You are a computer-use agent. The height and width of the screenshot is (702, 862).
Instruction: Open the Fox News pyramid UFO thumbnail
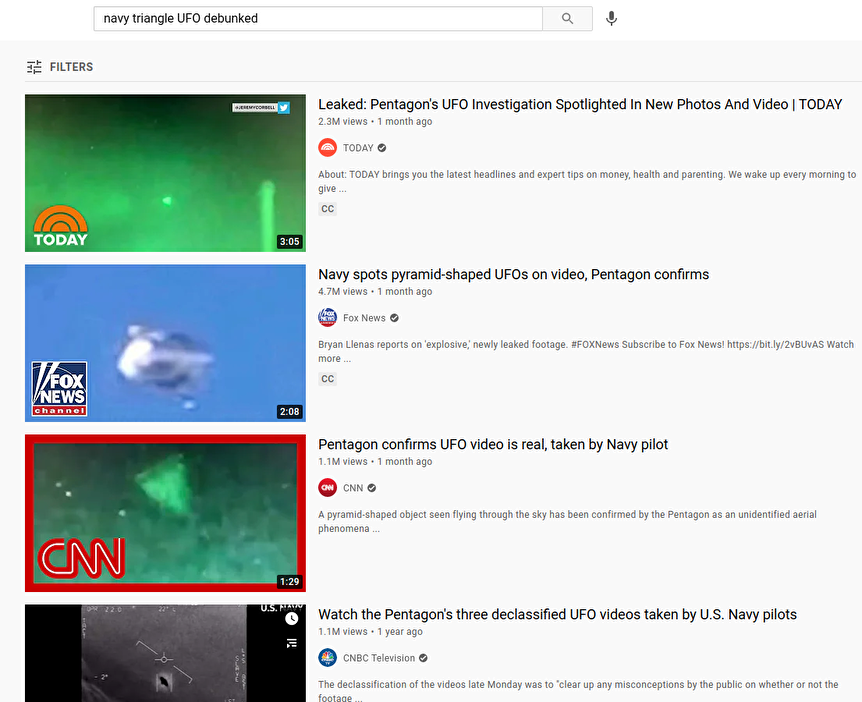pyautogui.click(x=165, y=343)
